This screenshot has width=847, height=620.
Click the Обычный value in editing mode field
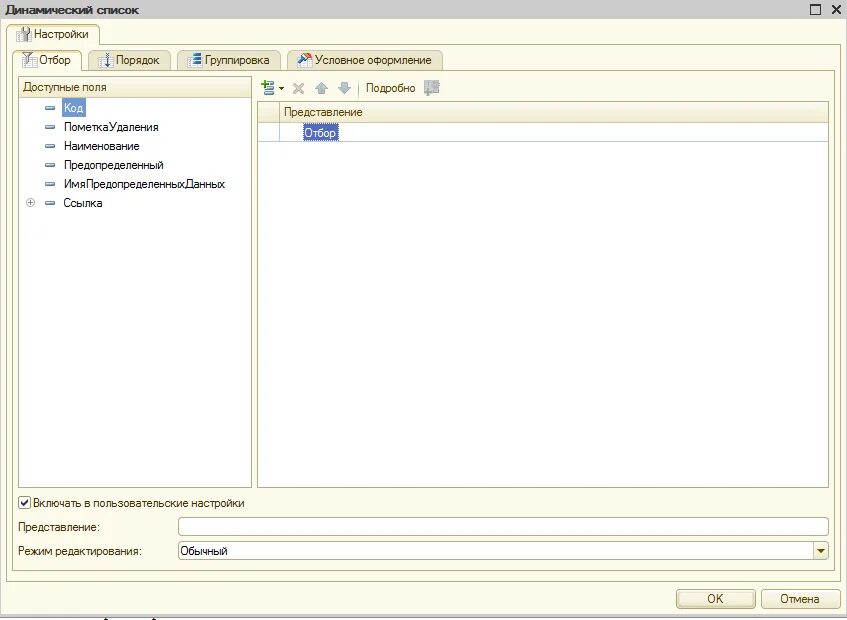[x=204, y=551]
